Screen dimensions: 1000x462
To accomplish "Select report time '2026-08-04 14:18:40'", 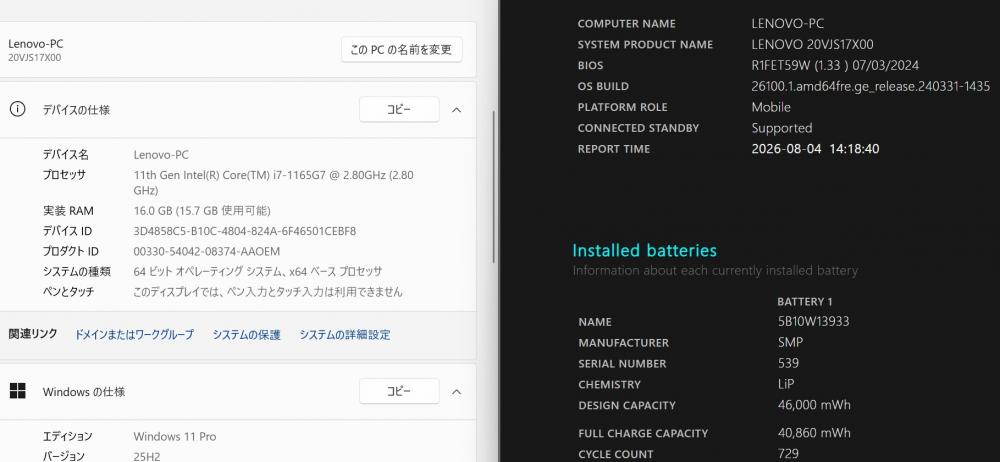I will 815,149.
